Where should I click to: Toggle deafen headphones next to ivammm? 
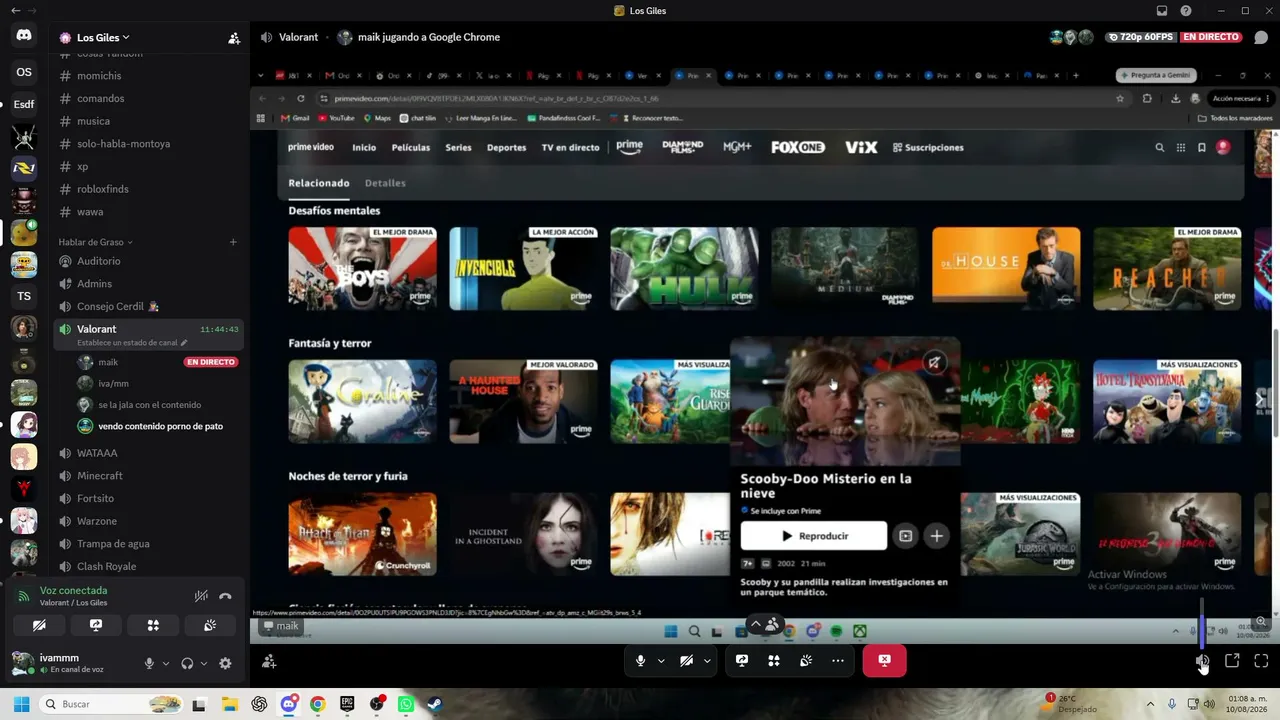click(x=187, y=663)
